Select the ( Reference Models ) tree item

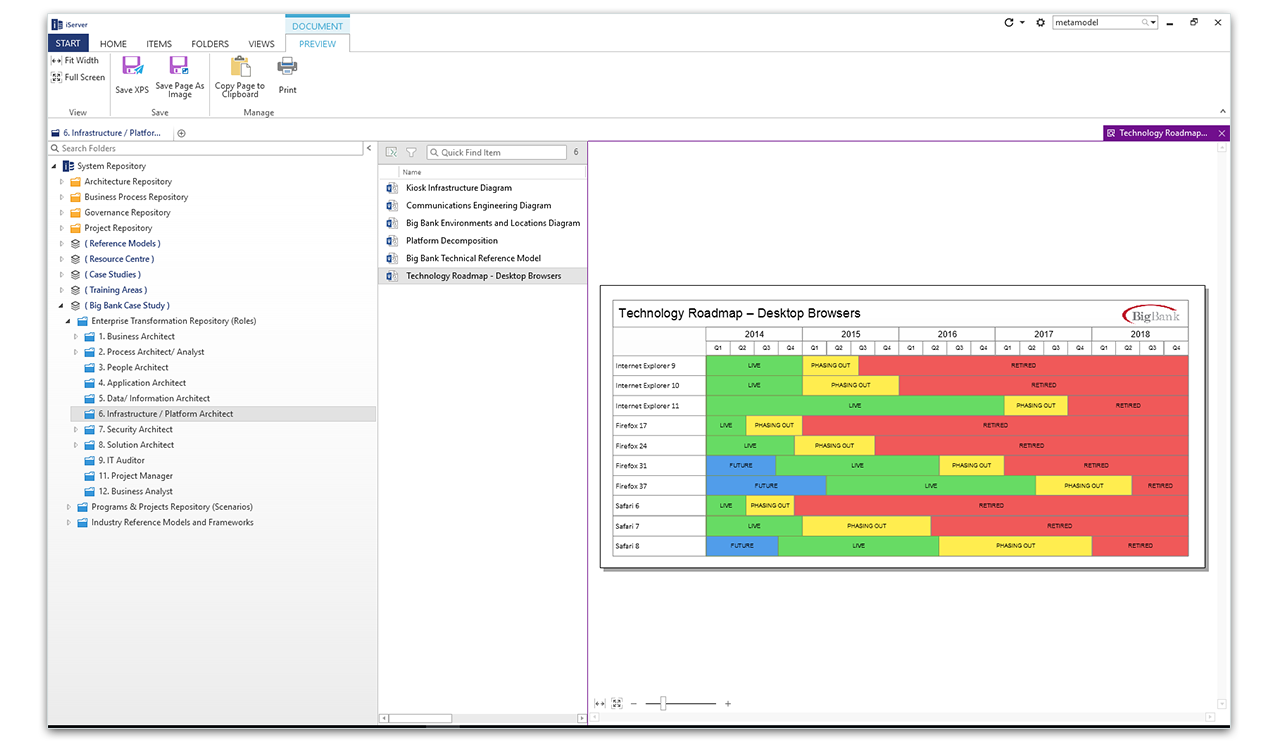click(x=122, y=244)
